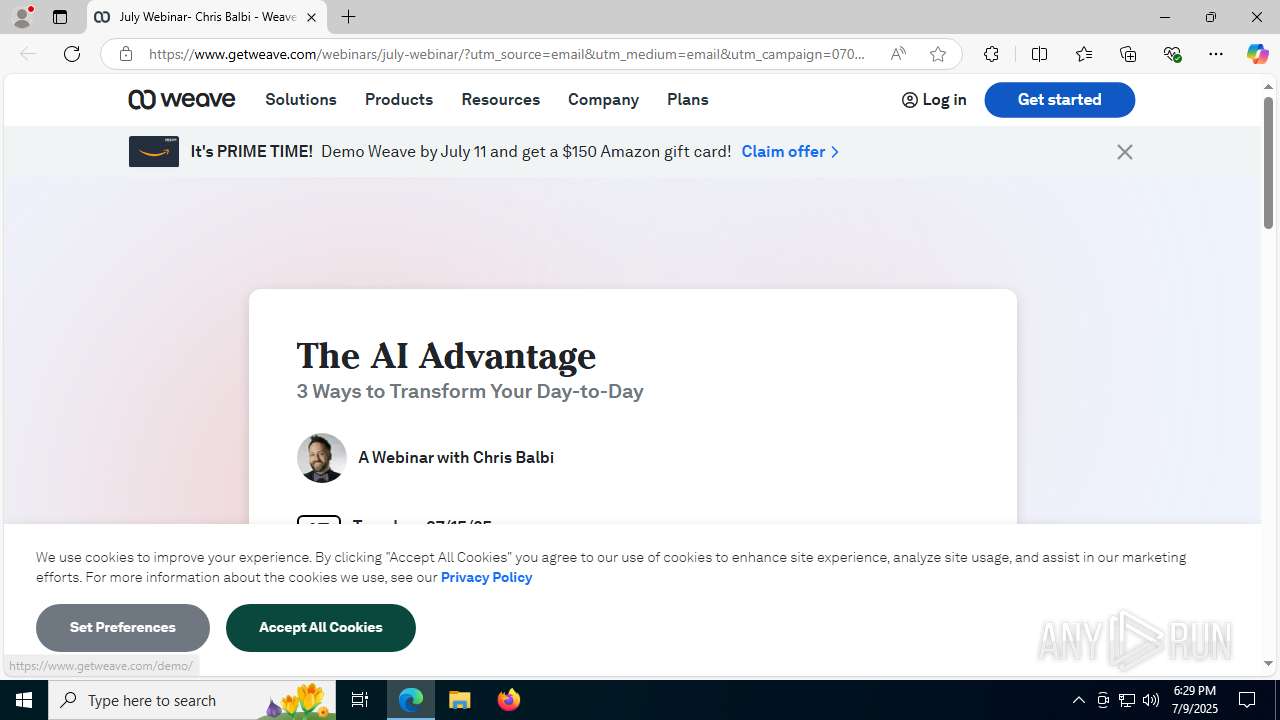Click the address bar URL

[x=507, y=54]
